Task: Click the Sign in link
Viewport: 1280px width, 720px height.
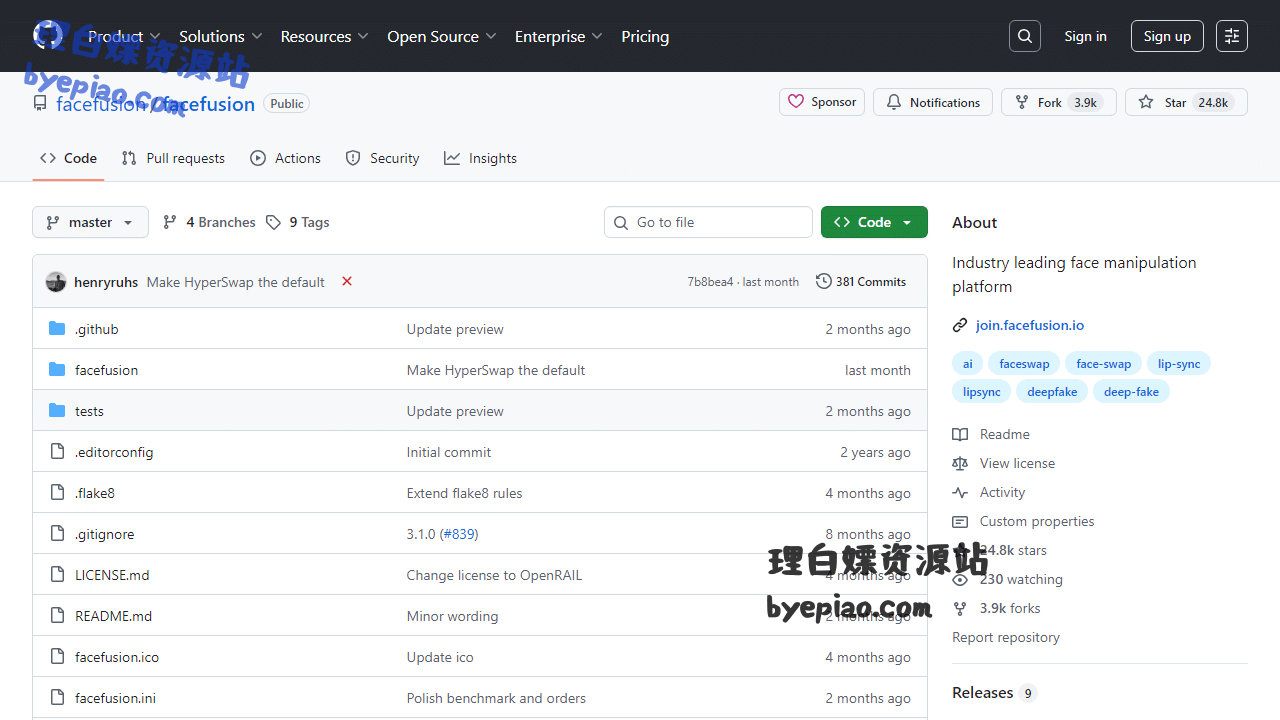Action: 1085,36
